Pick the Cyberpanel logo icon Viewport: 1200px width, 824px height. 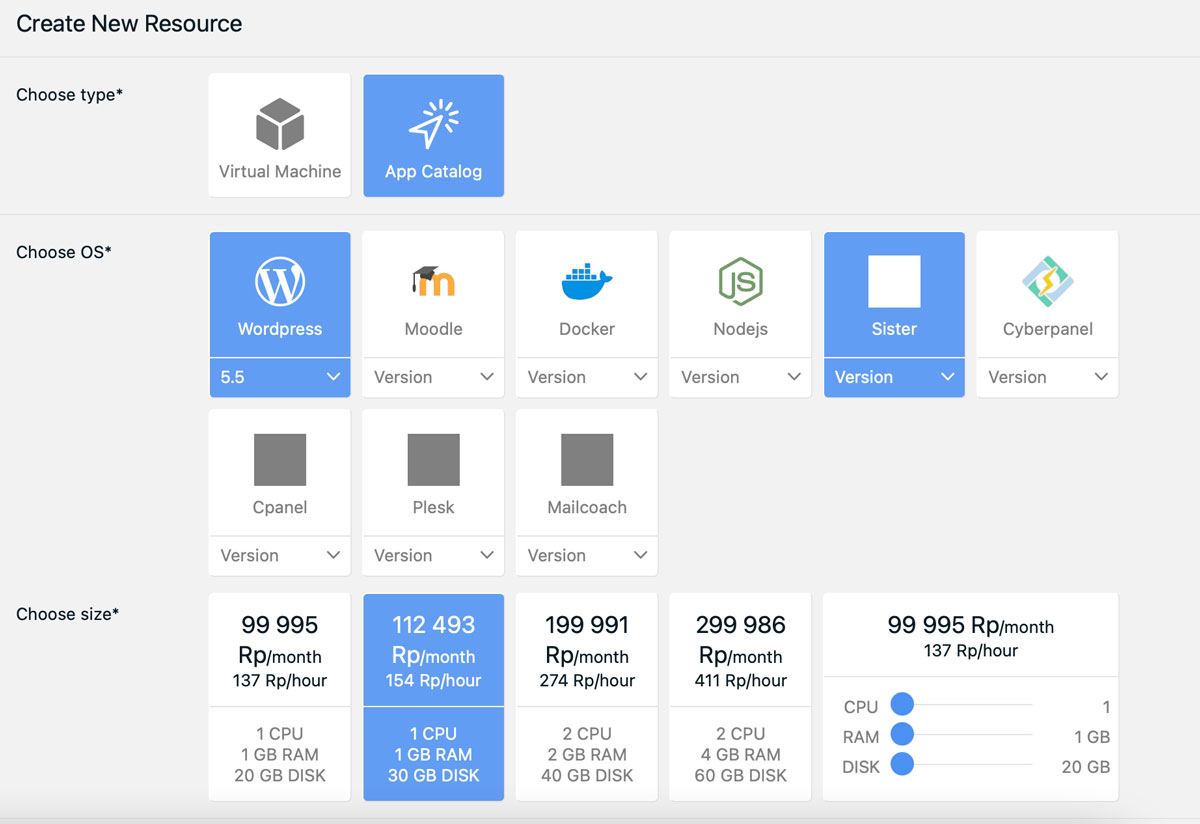tap(1047, 282)
